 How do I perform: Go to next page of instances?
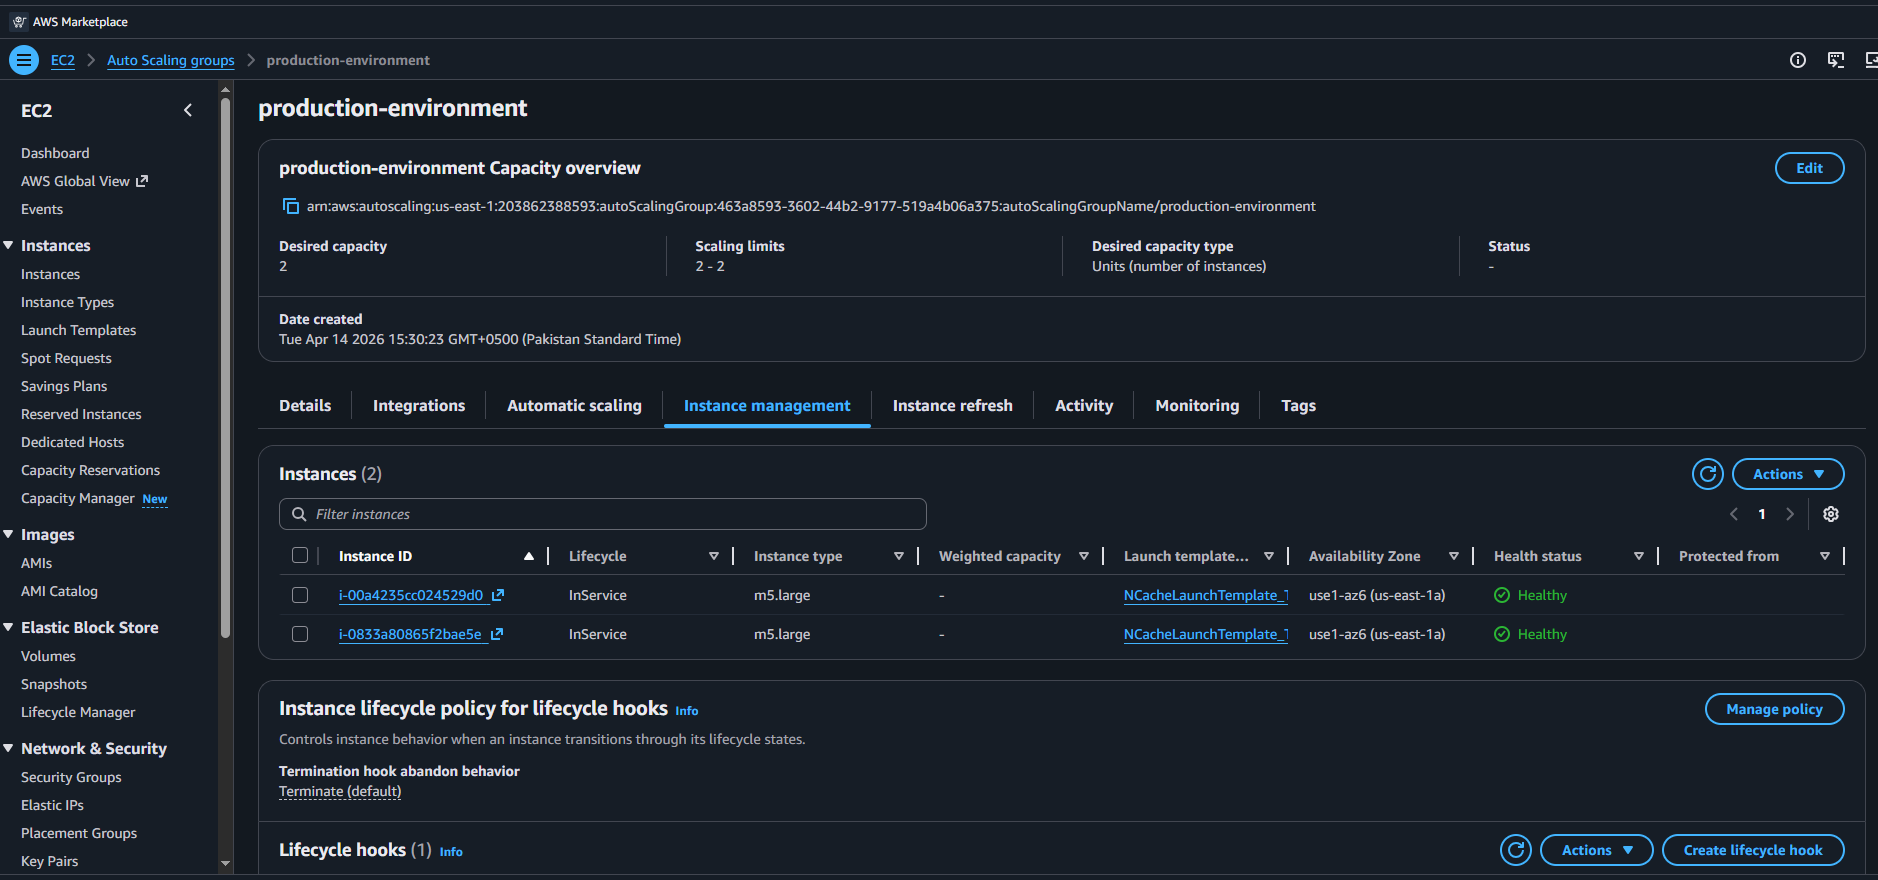[1790, 514]
